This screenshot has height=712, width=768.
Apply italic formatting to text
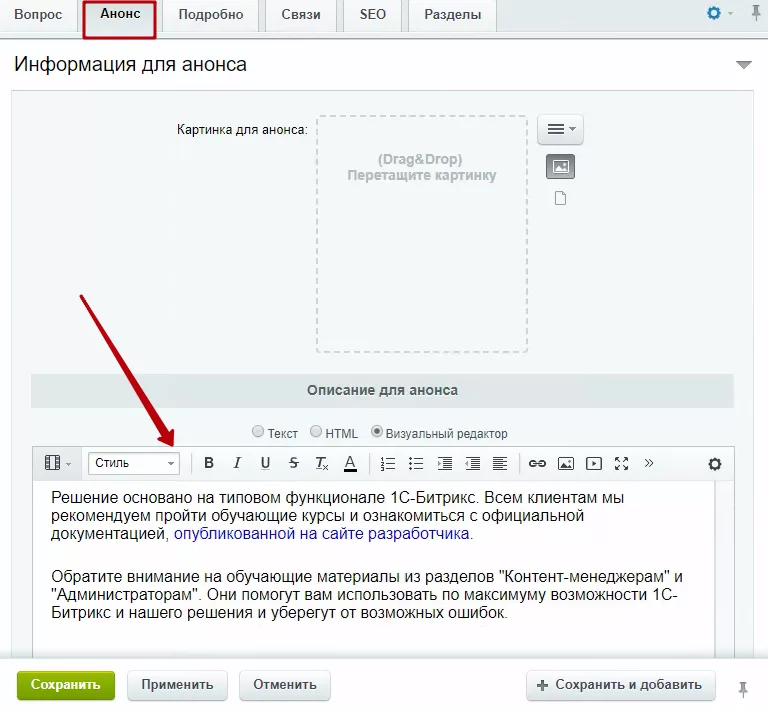click(237, 463)
